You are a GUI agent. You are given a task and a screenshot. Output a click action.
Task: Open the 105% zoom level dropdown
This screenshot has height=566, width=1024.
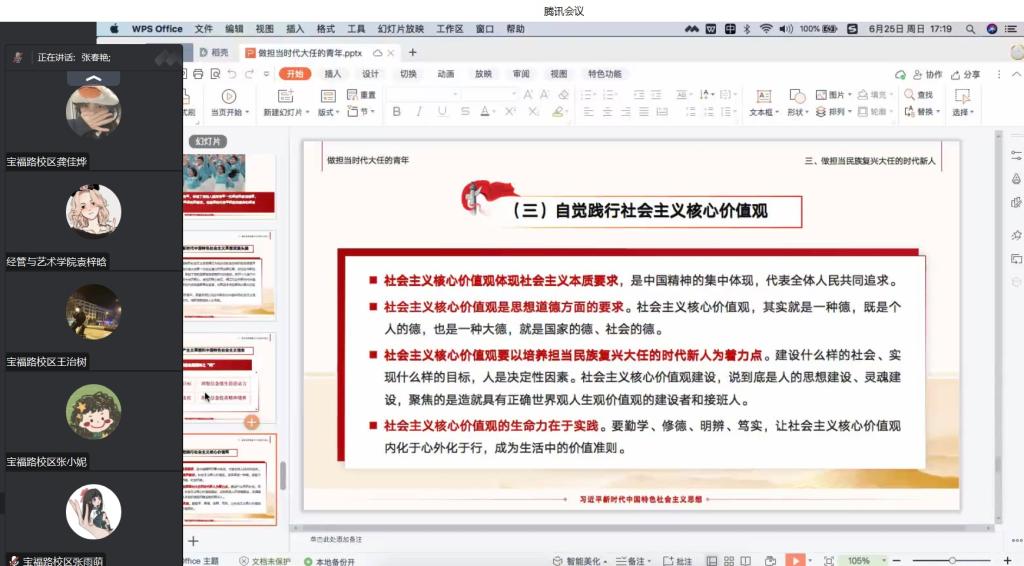click(x=861, y=561)
